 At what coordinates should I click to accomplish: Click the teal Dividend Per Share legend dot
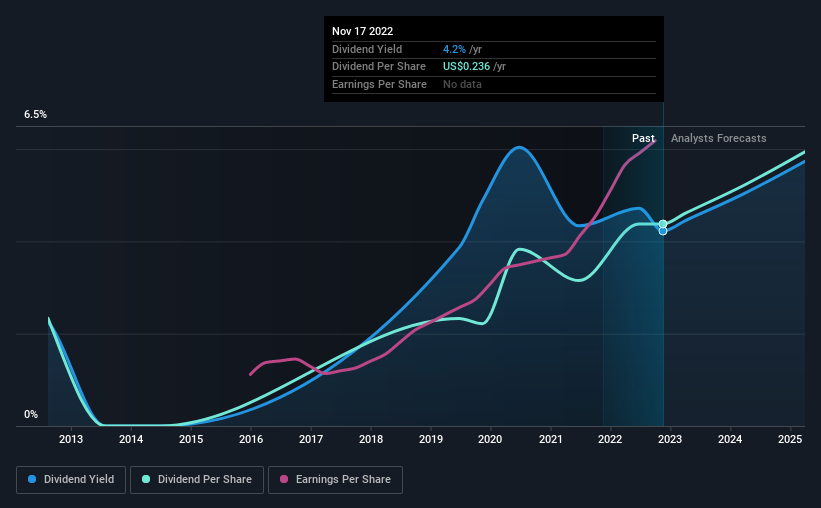(x=146, y=479)
